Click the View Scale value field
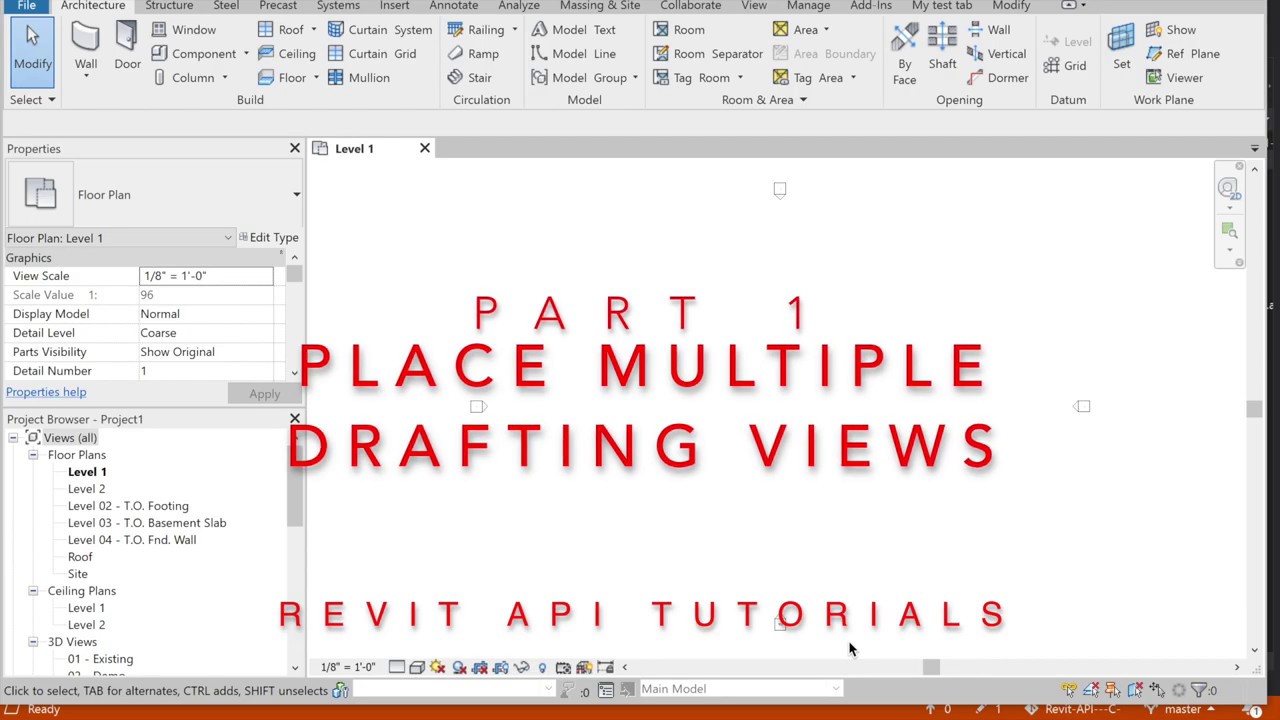The height and width of the screenshot is (720, 1280). pyautogui.click(x=206, y=276)
